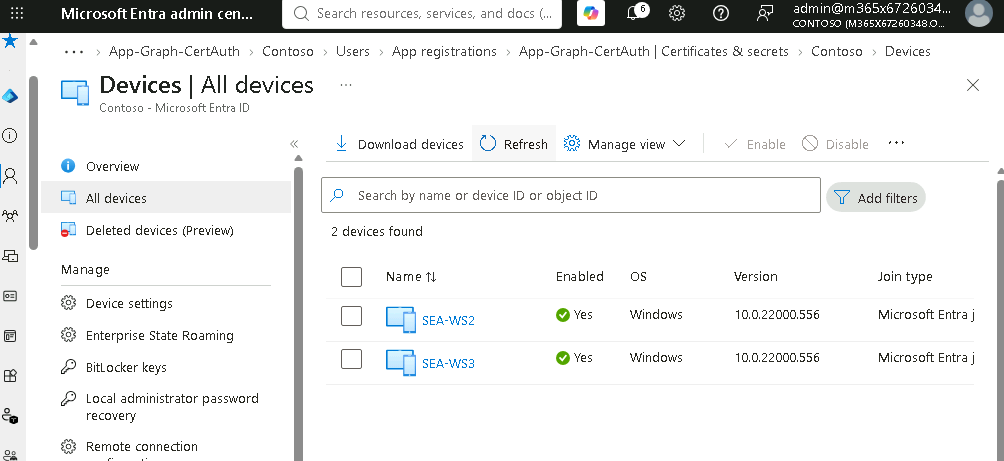1004x461 pixels.
Task: Check the SEA-WS3 row checkbox
Action: [x=351, y=359]
